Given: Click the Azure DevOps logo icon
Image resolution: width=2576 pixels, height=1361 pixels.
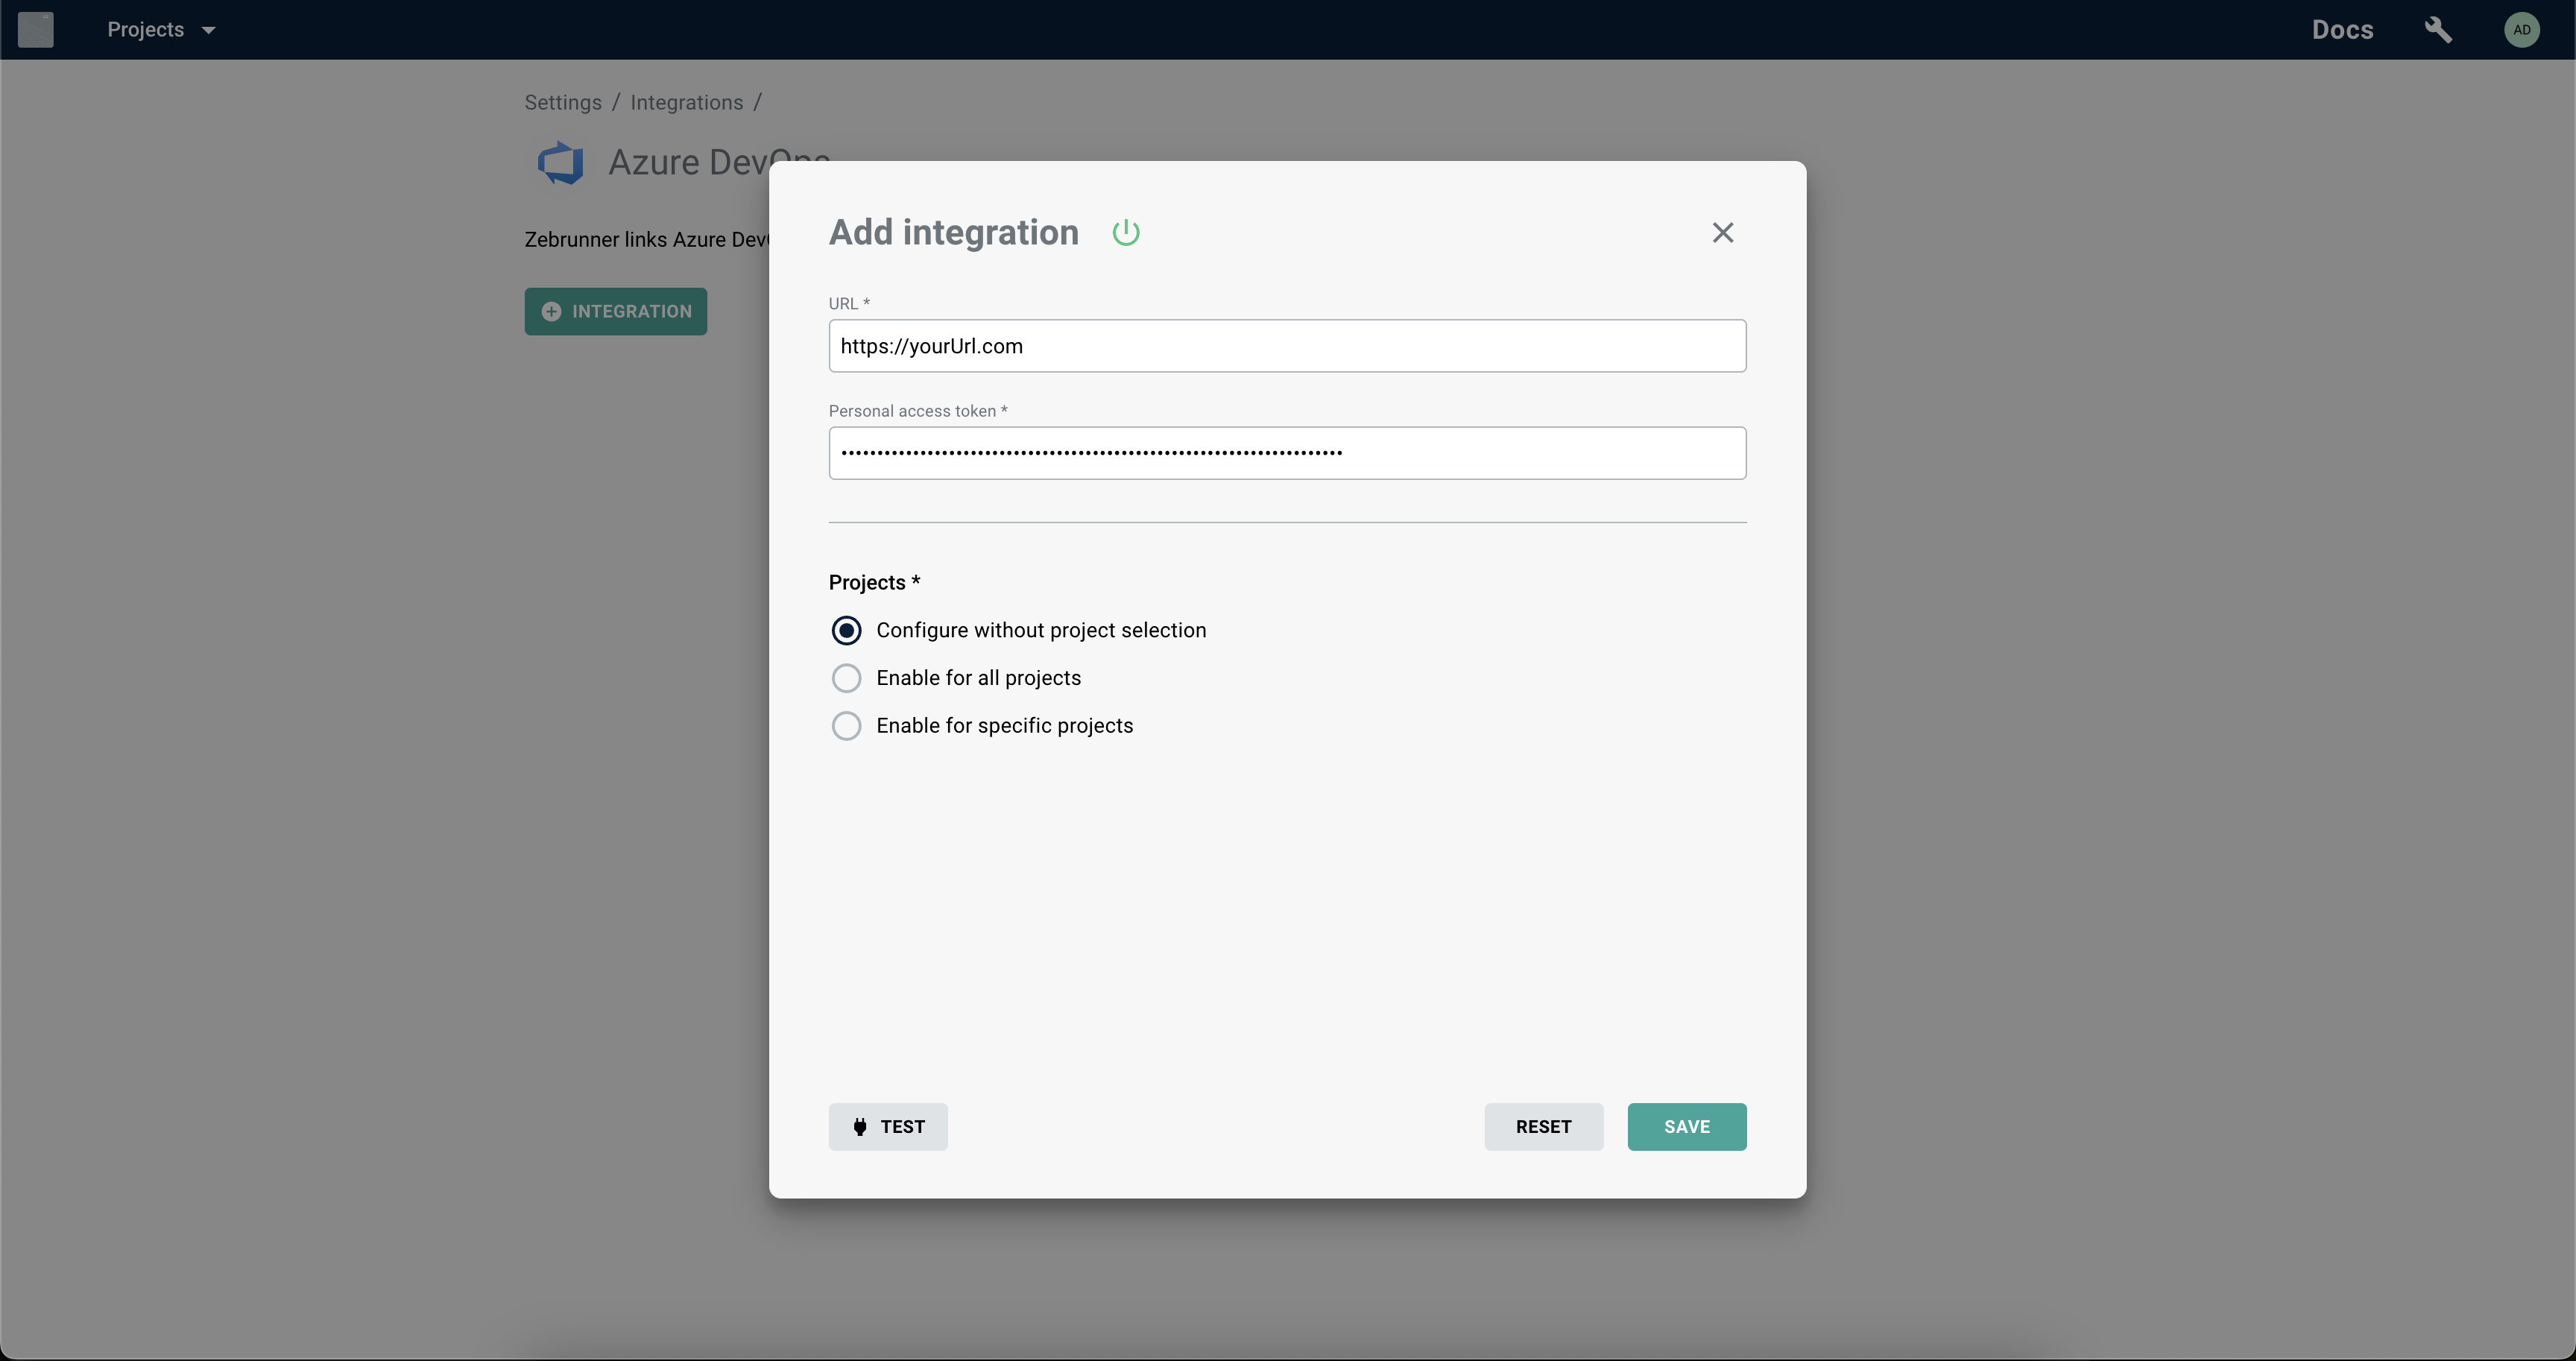Looking at the screenshot, I should tap(560, 163).
